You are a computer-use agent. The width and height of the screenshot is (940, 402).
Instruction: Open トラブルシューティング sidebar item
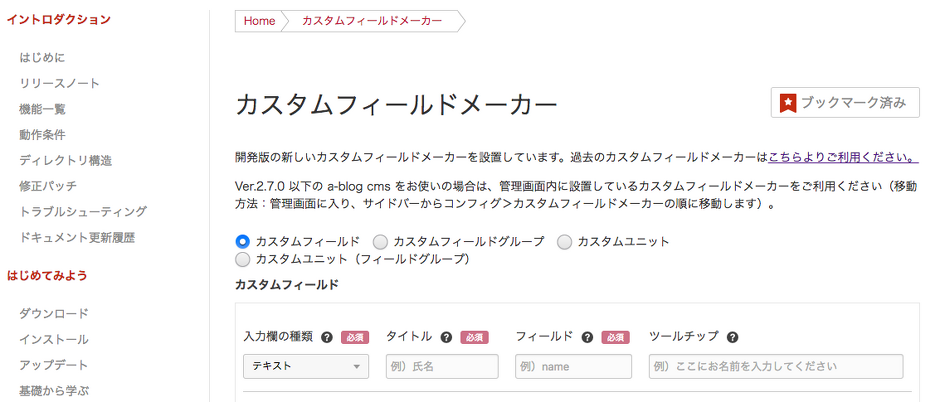(x=83, y=211)
